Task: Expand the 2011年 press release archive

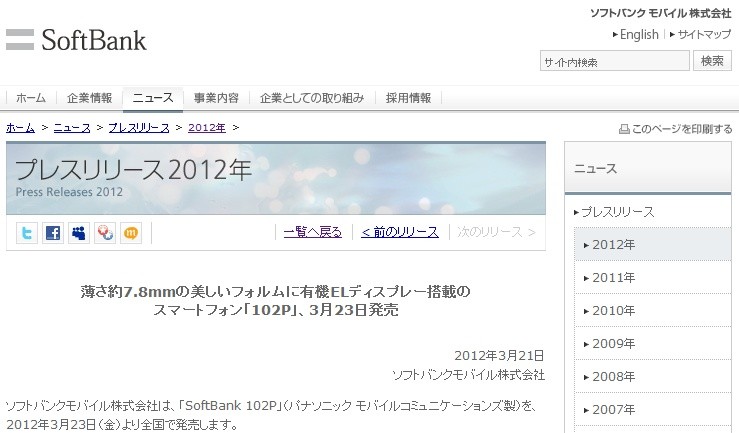Action: coord(652,278)
